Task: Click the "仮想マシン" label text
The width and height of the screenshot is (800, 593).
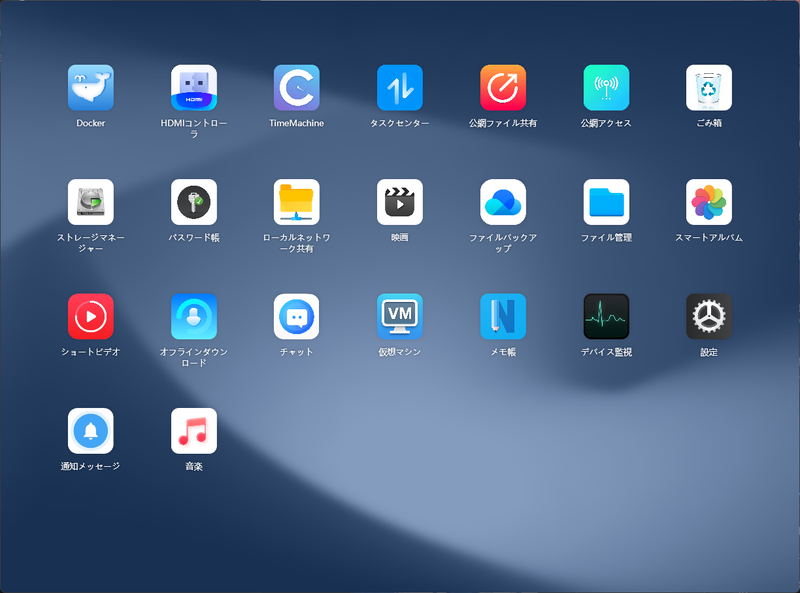Action: 399,352
